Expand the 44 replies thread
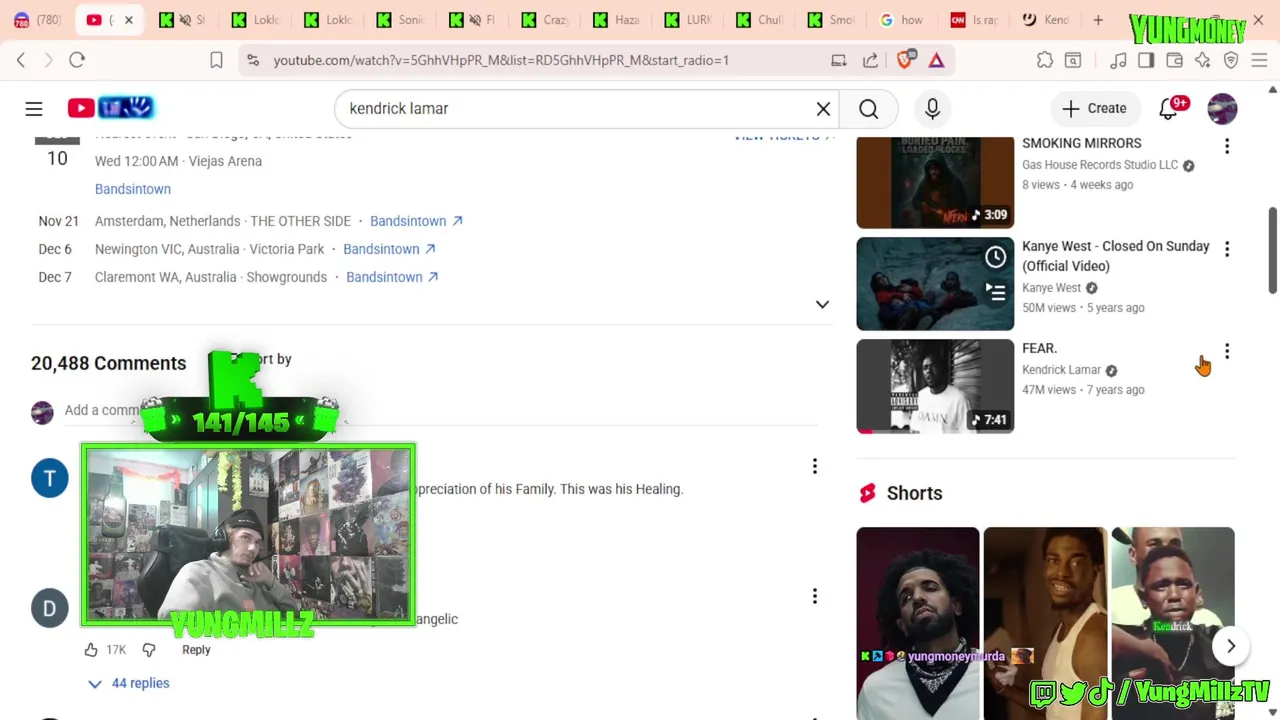Viewport: 1280px width, 720px height. [x=128, y=683]
